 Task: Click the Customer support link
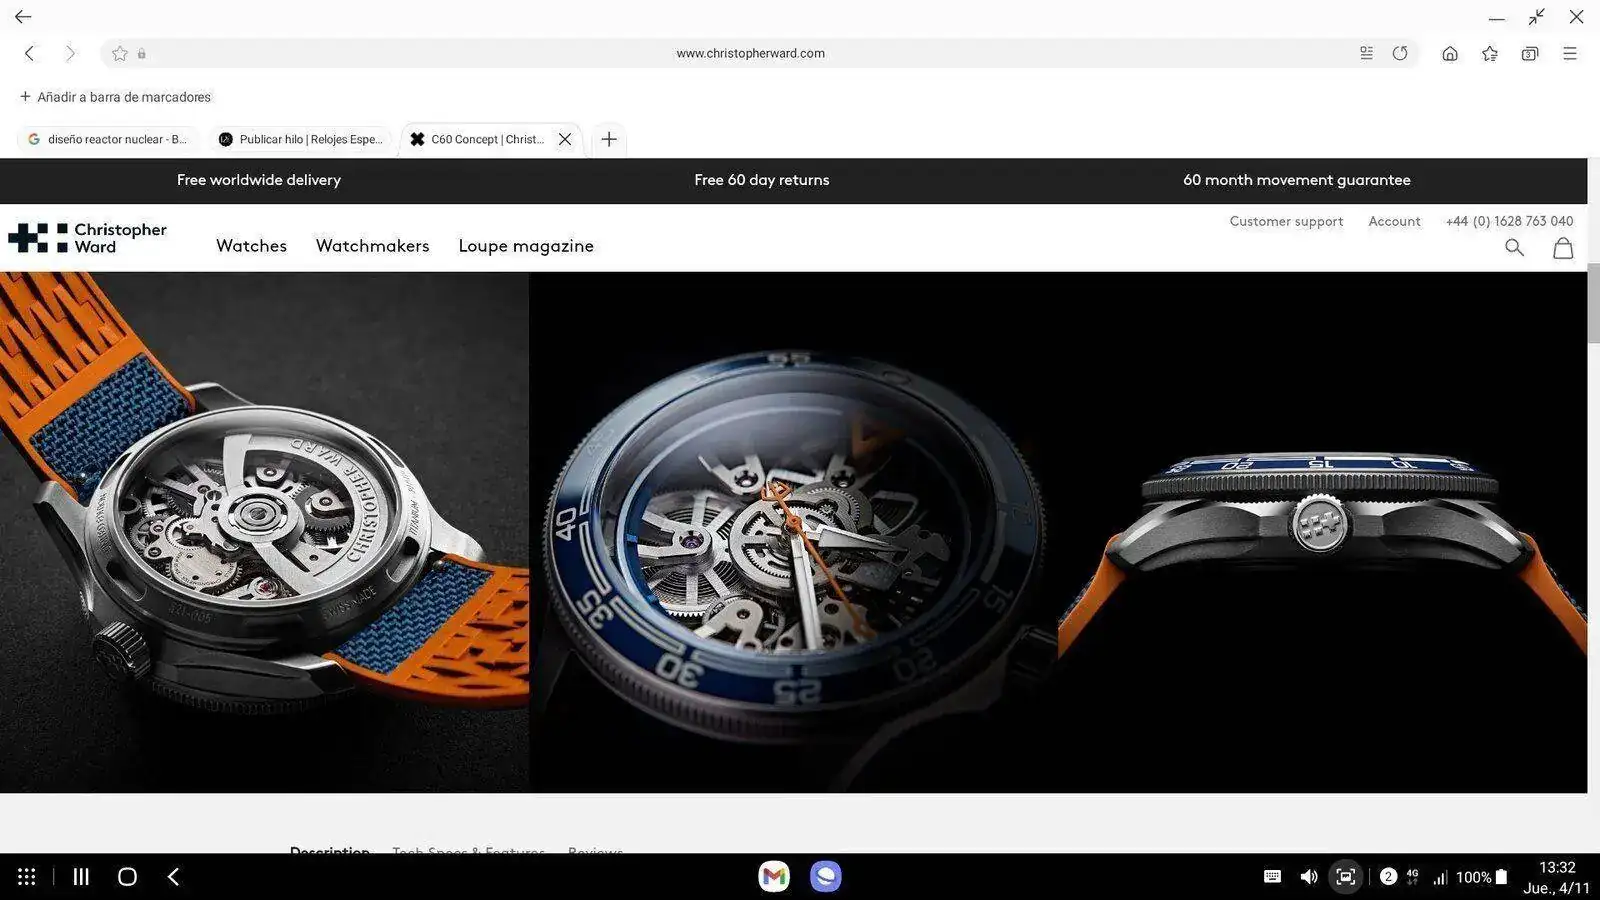pos(1286,221)
